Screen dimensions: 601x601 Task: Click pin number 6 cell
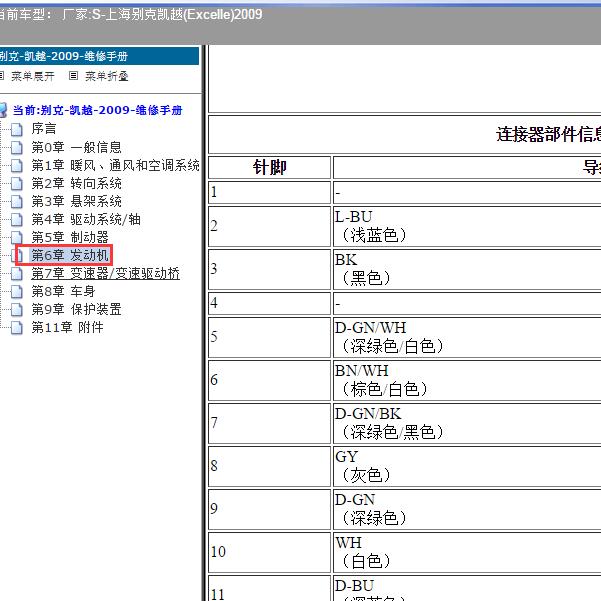[269, 381]
